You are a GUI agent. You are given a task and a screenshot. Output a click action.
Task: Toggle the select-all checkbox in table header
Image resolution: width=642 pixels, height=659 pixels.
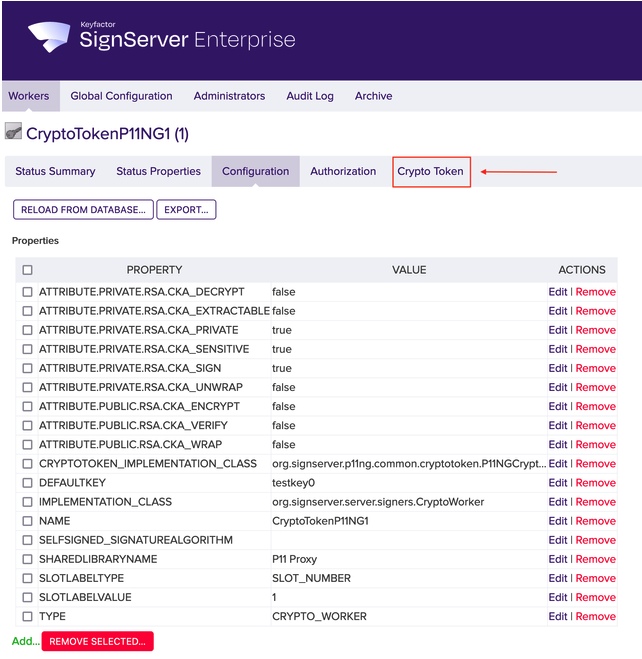pos(28,270)
